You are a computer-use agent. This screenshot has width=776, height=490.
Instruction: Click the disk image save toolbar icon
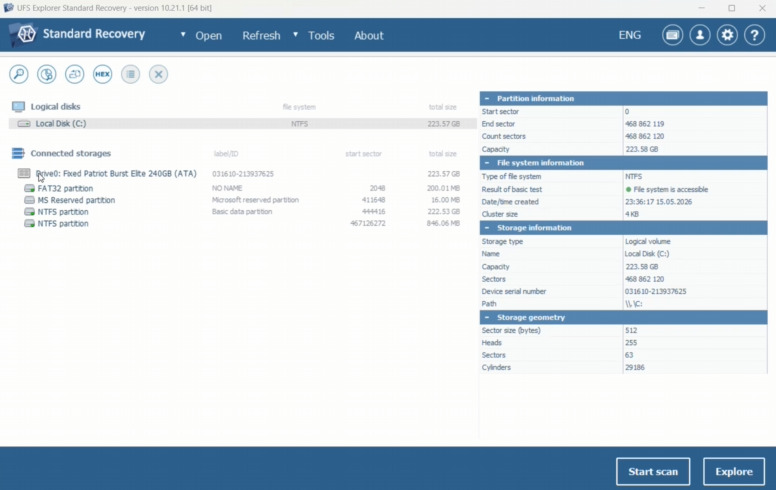pos(75,74)
